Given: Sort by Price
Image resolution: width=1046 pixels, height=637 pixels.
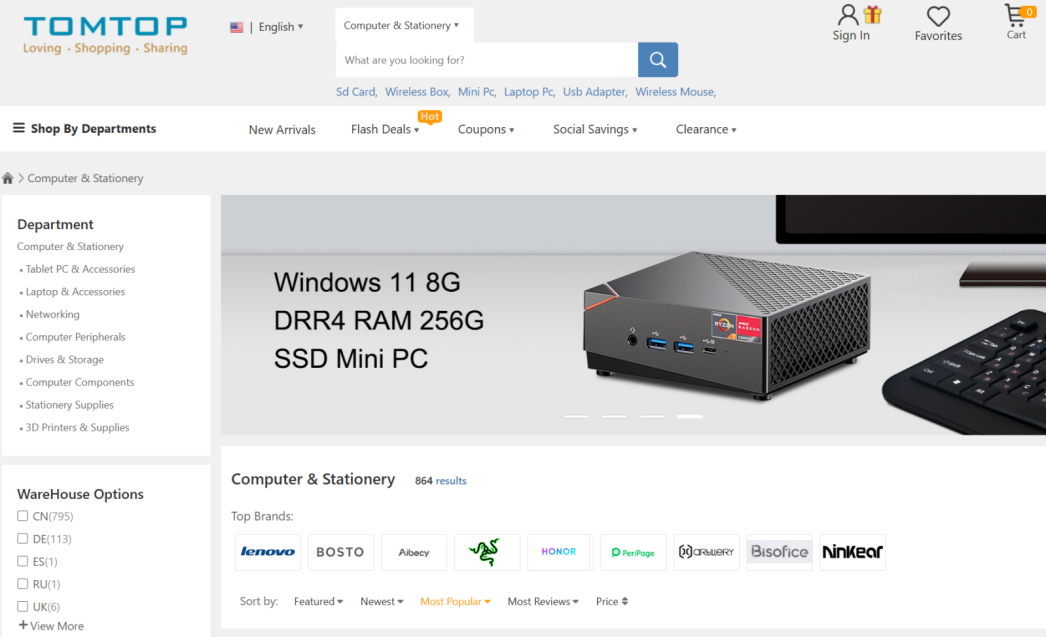Looking at the screenshot, I should click(x=612, y=601).
